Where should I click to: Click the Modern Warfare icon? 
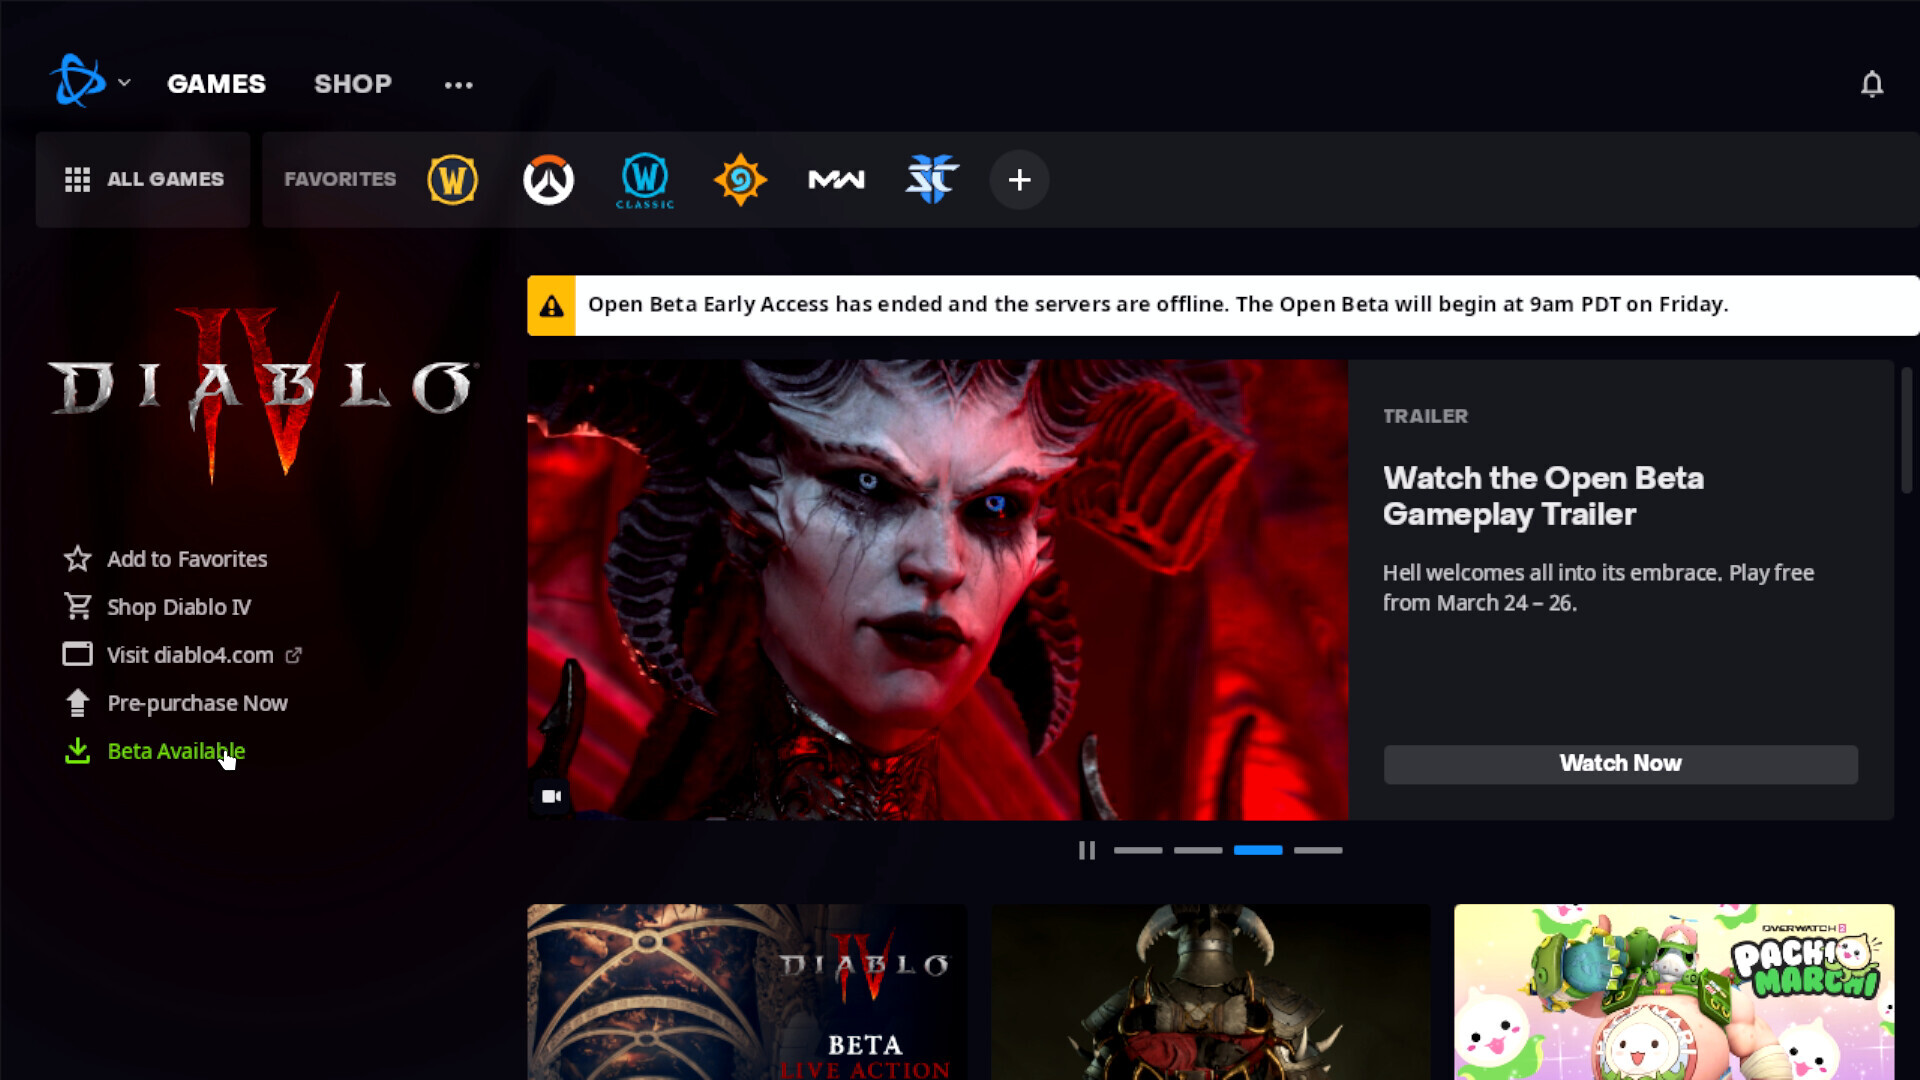[x=836, y=178]
